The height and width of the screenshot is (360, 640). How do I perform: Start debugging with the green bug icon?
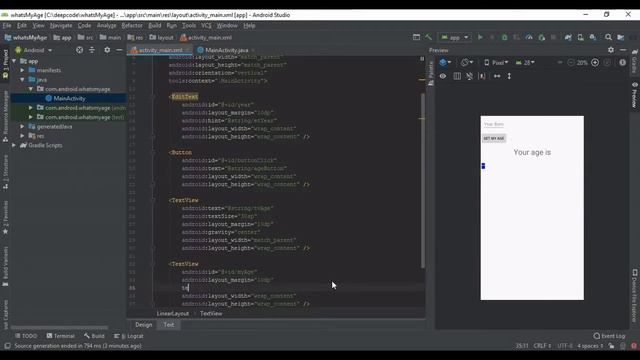click(x=504, y=37)
